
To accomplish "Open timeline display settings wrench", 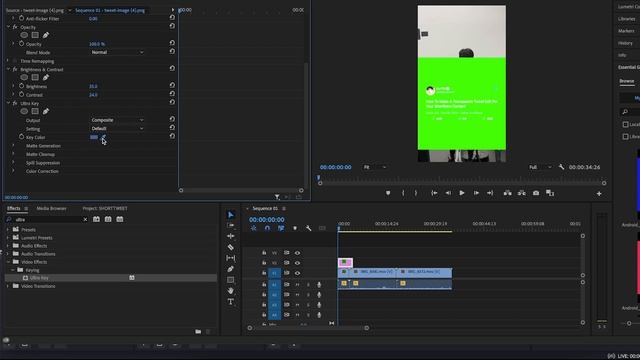I will pyautogui.click(x=309, y=228).
